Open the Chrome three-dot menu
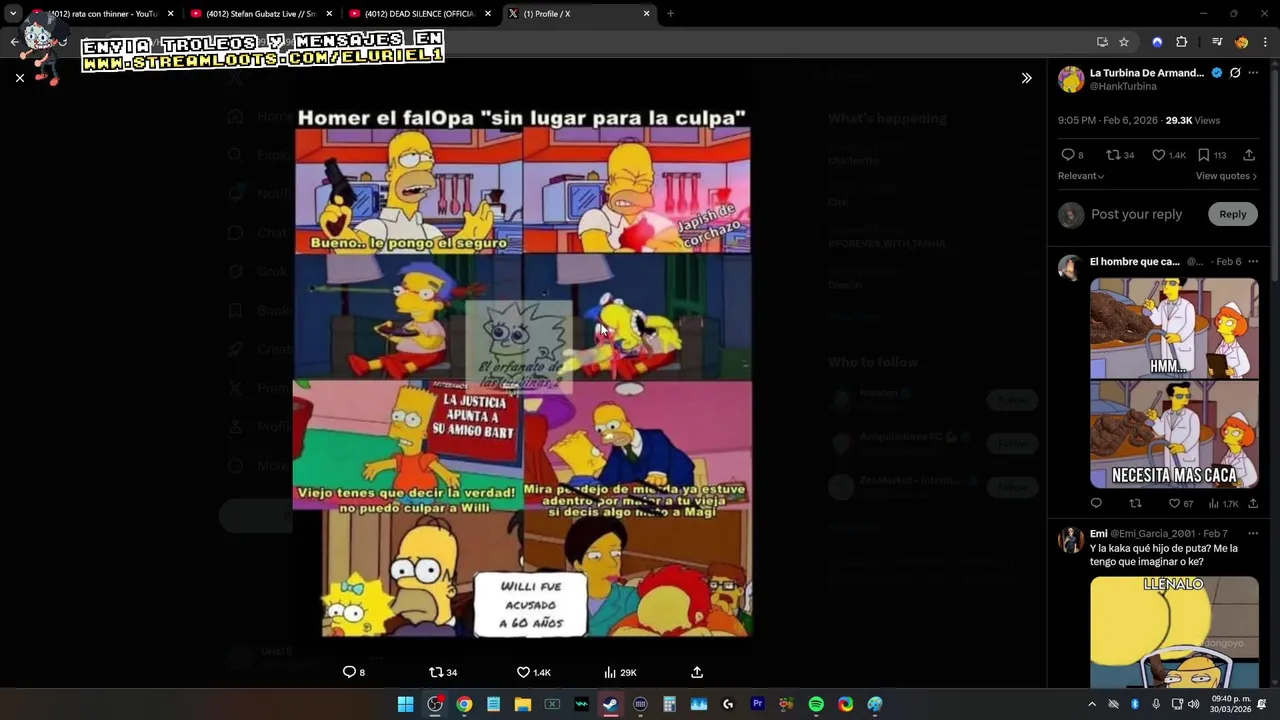Screen dimensions: 1280x720 [1265, 42]
